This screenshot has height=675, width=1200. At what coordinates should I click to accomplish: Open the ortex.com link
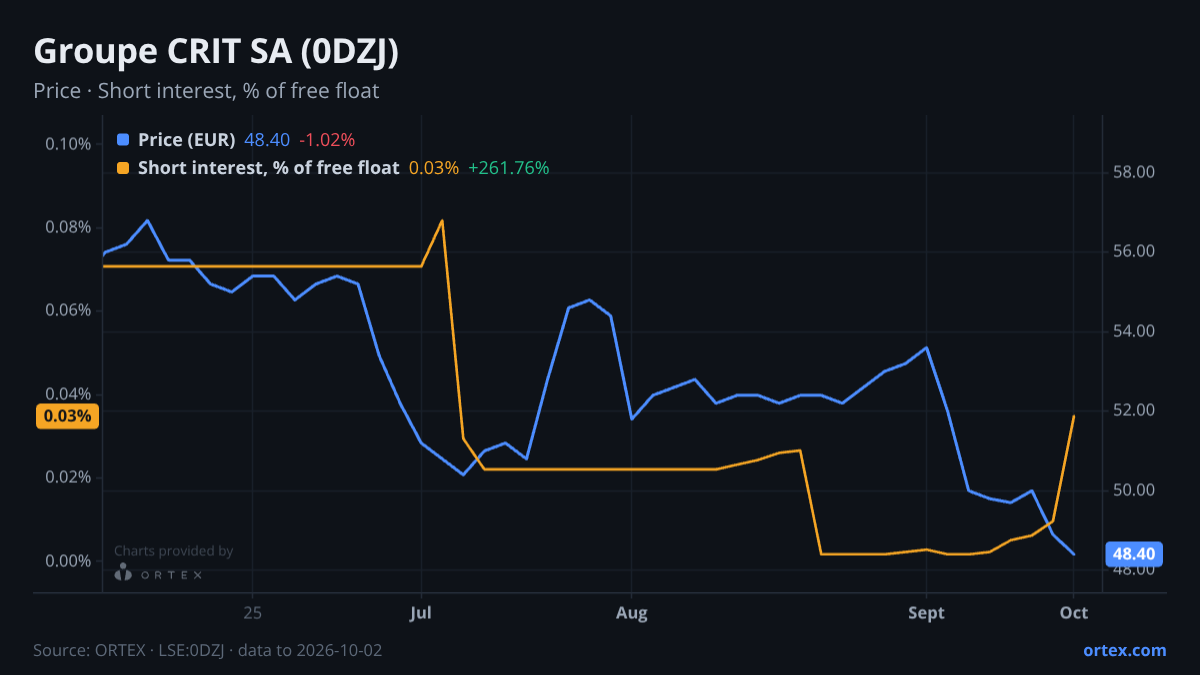1125,650
